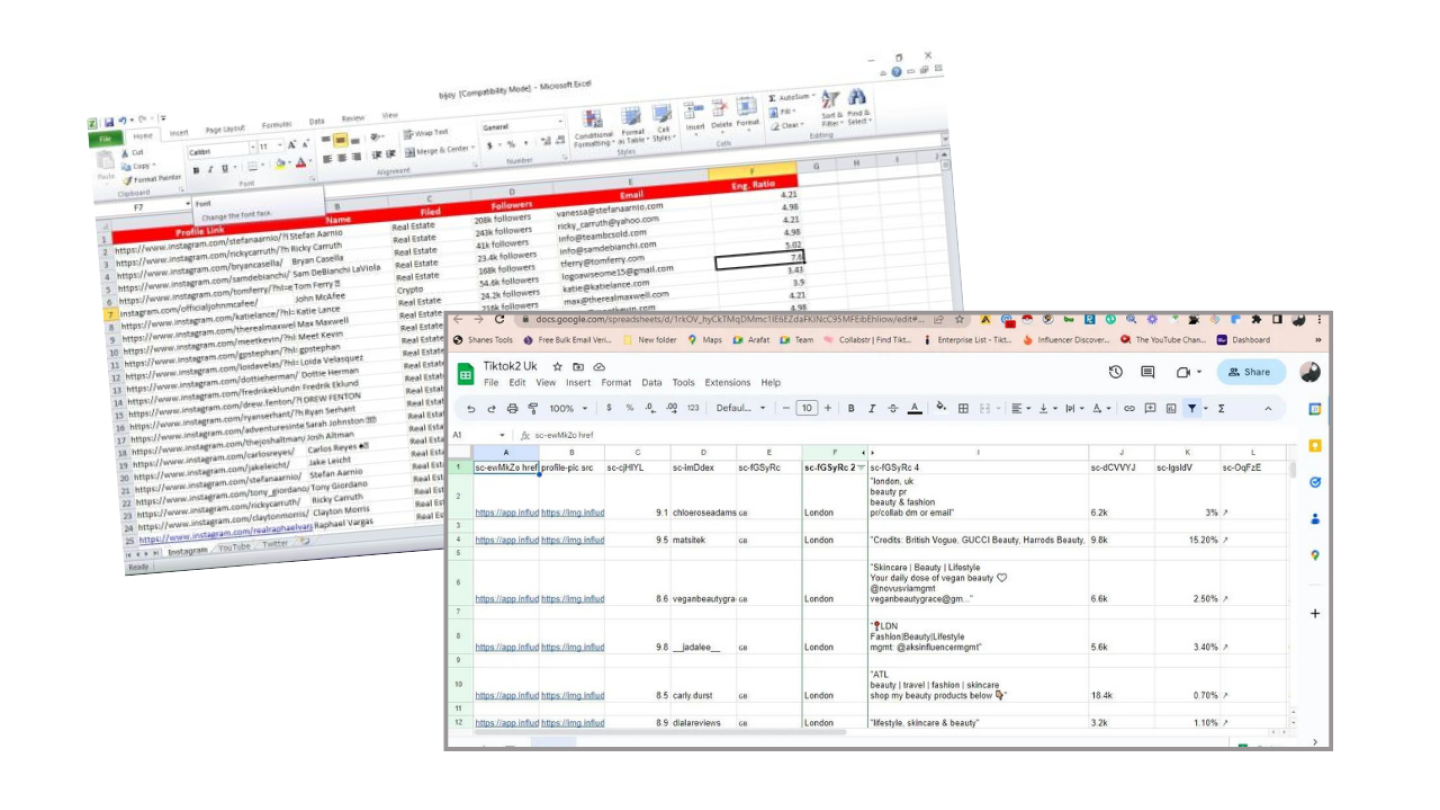Open the Dashboard bookmark in Chrome
The height and width of the screenshot is (810, 1440).
1243,340
